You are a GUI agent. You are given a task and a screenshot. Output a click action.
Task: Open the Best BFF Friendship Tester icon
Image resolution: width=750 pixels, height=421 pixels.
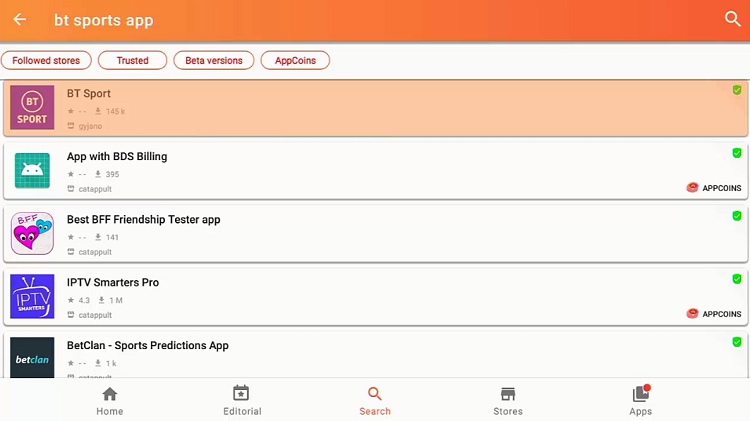tap(32, 233)
